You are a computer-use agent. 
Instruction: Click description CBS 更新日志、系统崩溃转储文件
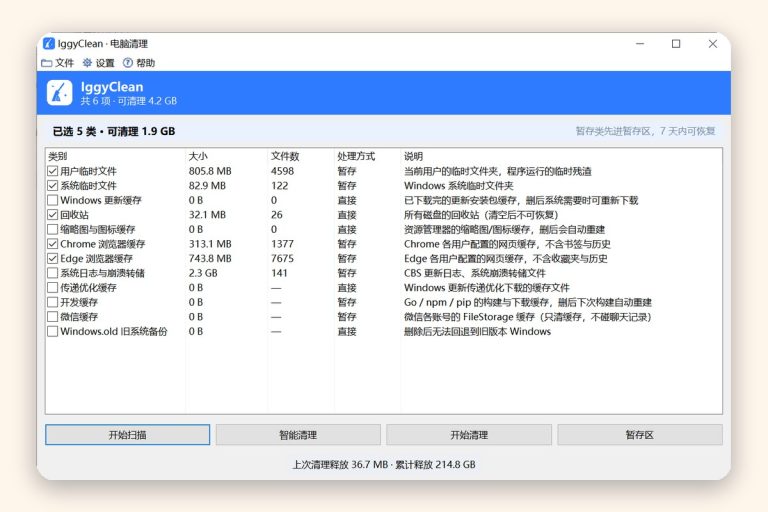pos(475,273)
